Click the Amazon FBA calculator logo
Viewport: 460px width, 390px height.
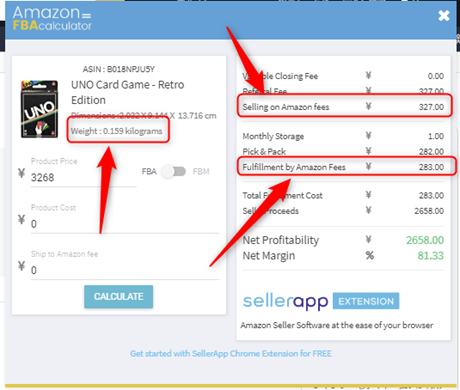click(52, 18)
